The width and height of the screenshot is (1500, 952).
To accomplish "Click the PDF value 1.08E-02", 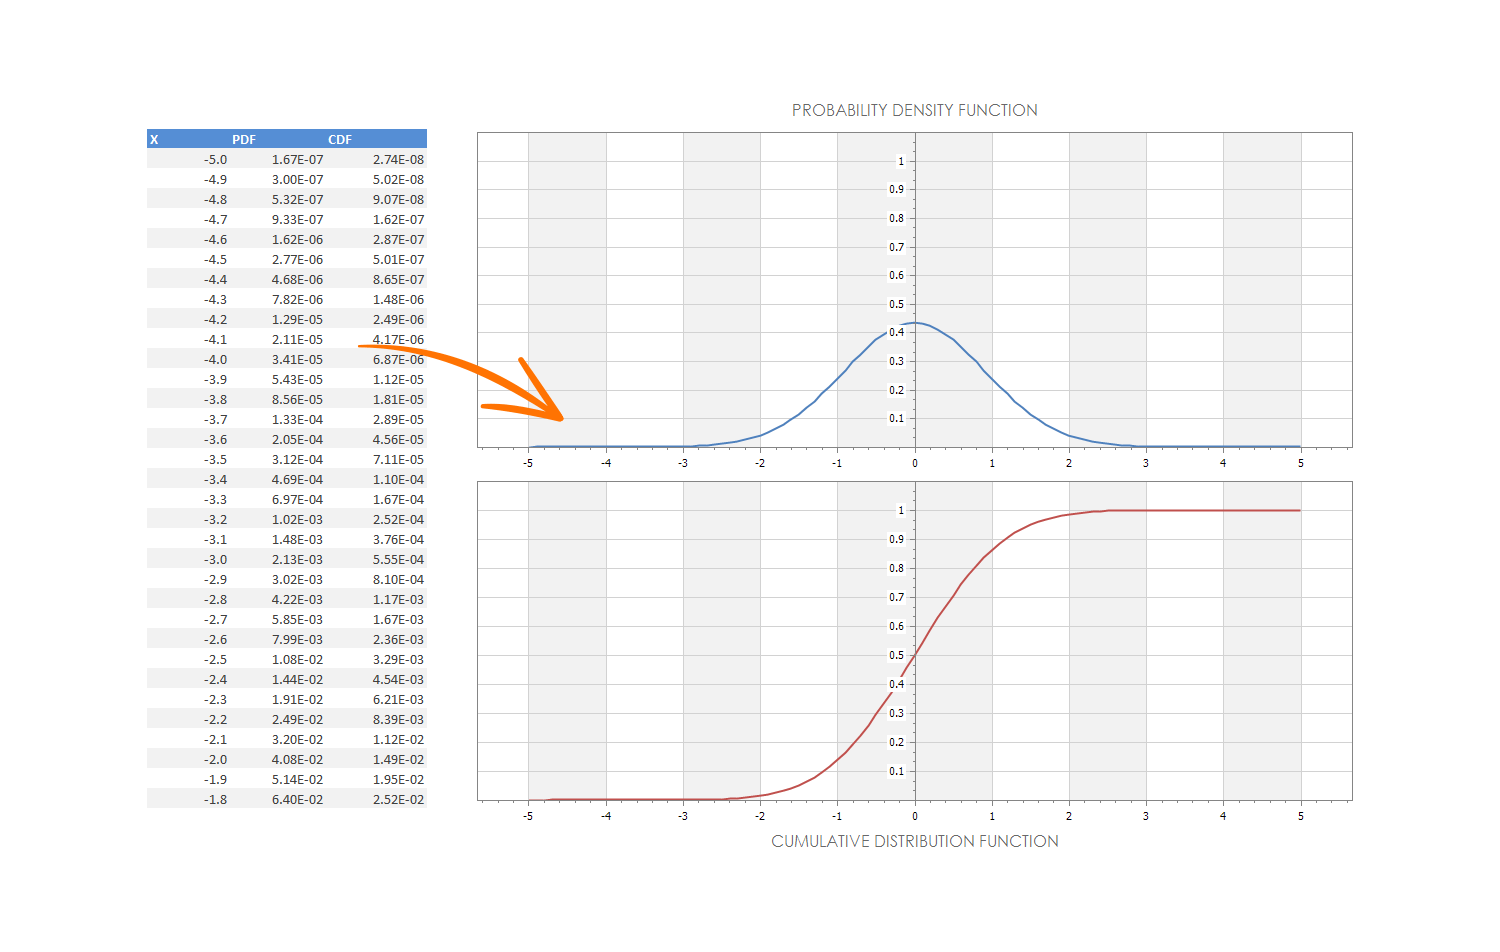I will tap(297, 660).
